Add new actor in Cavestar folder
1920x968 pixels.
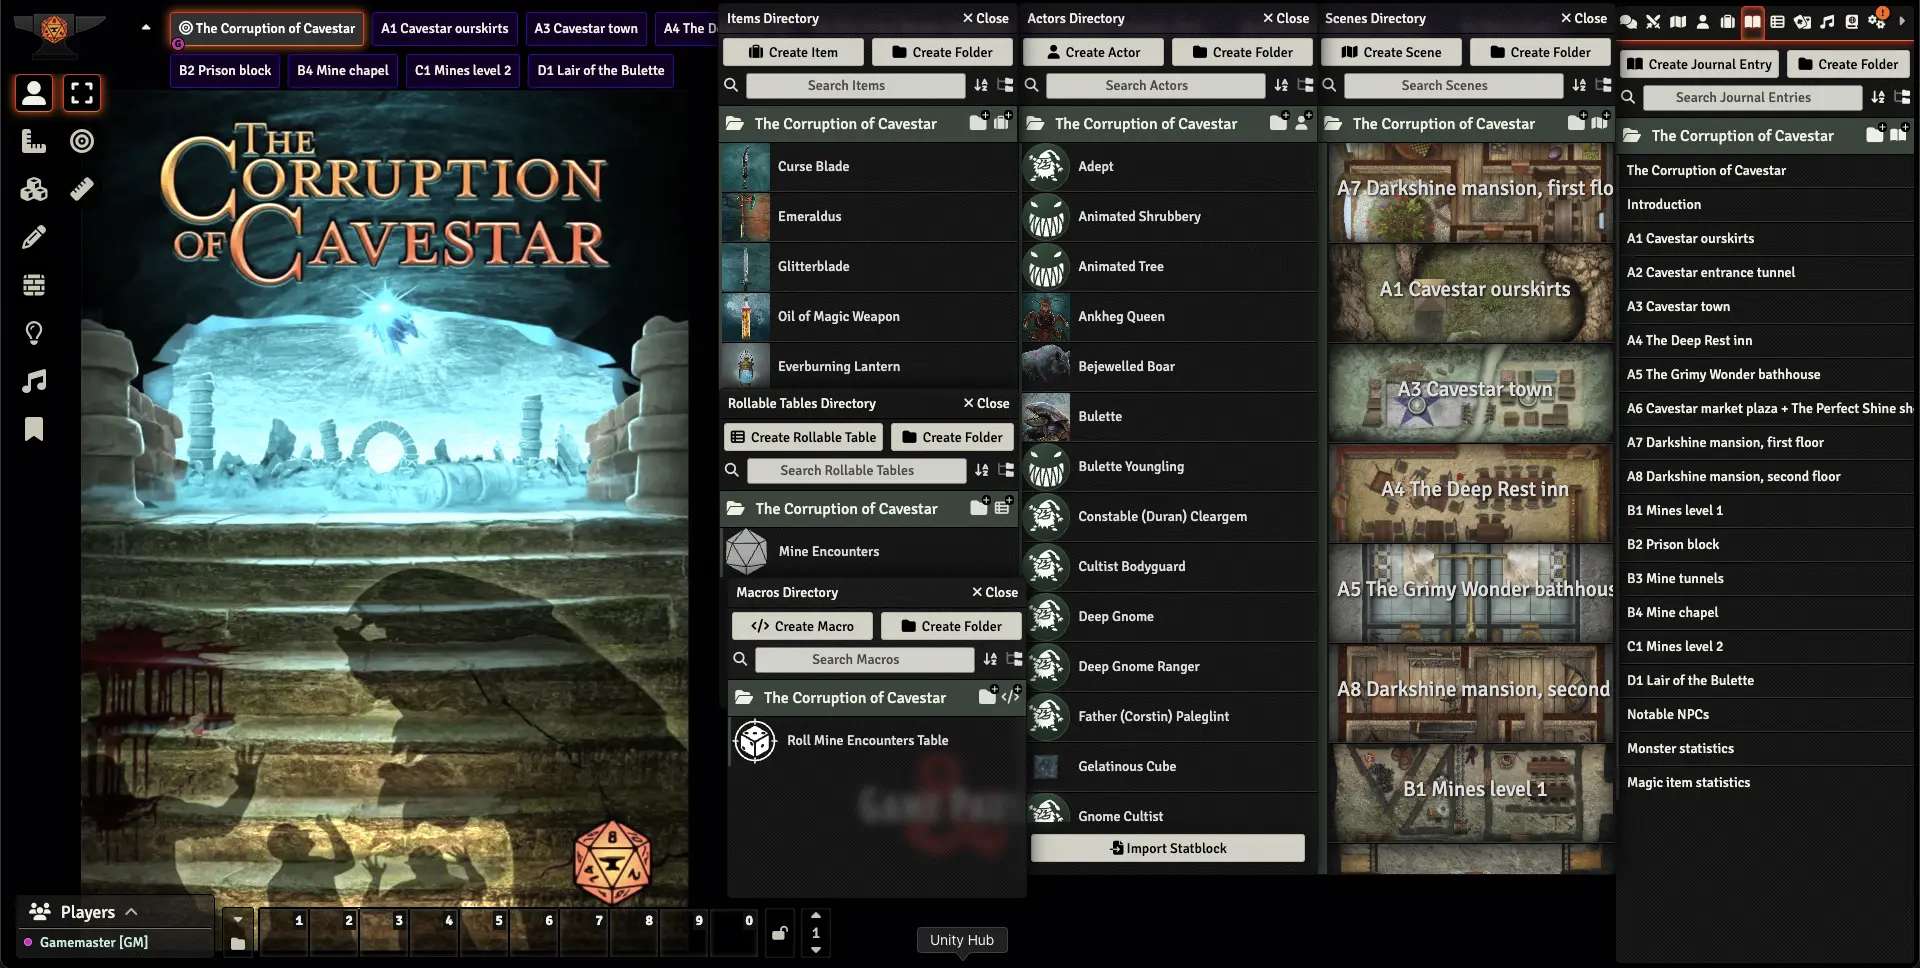coord(1302,122)
